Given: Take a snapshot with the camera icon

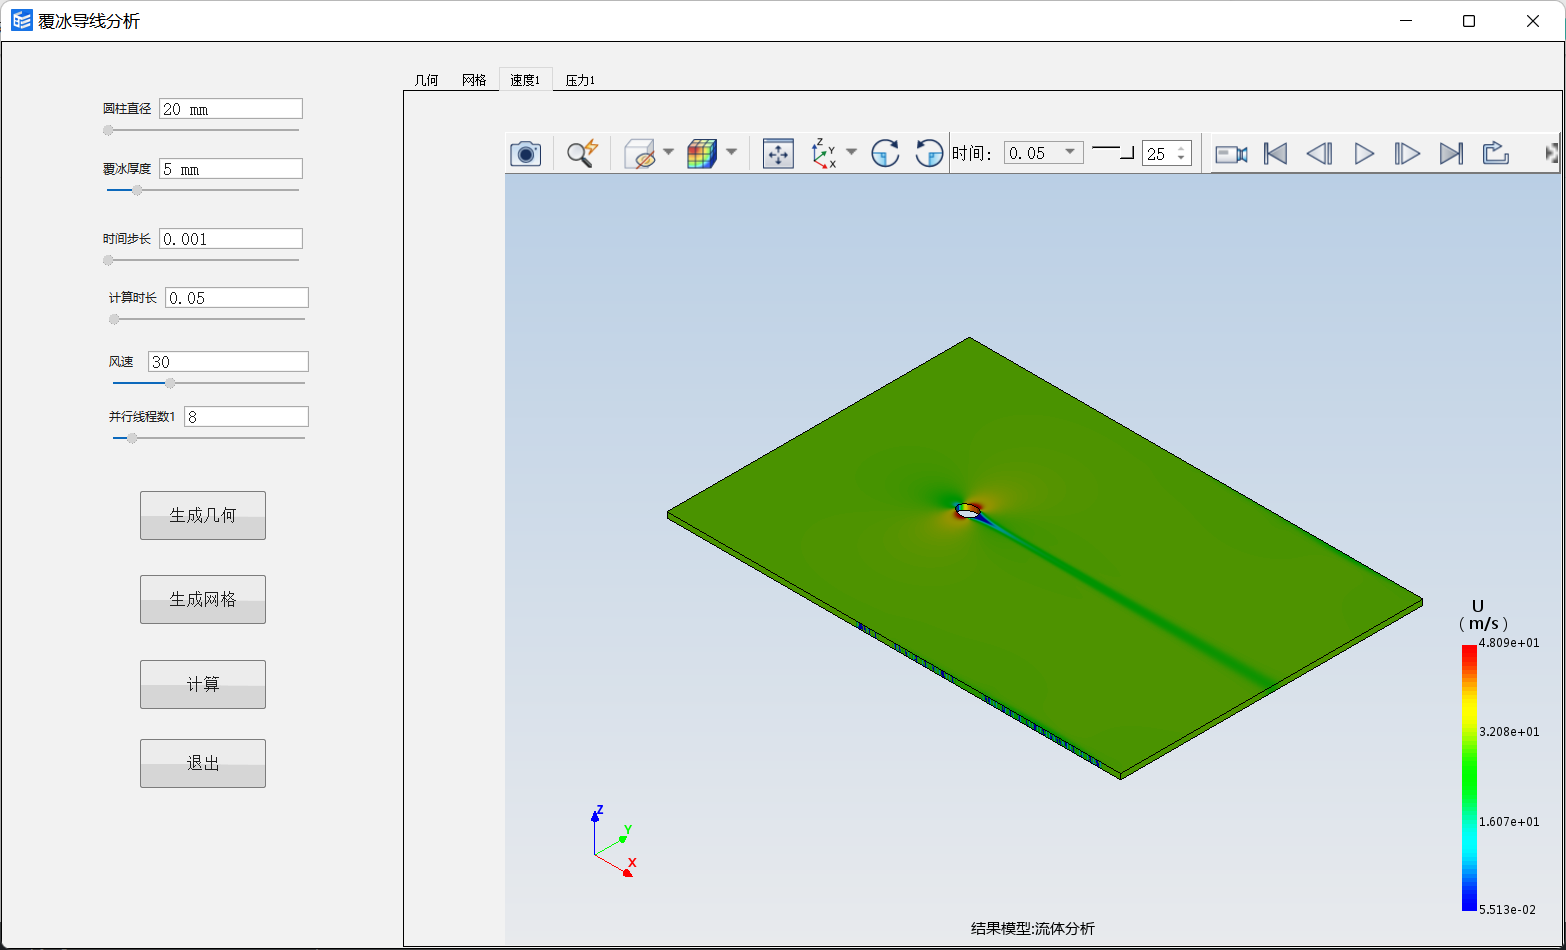Looking at the screenshot, I should click(x=526, y=153).
